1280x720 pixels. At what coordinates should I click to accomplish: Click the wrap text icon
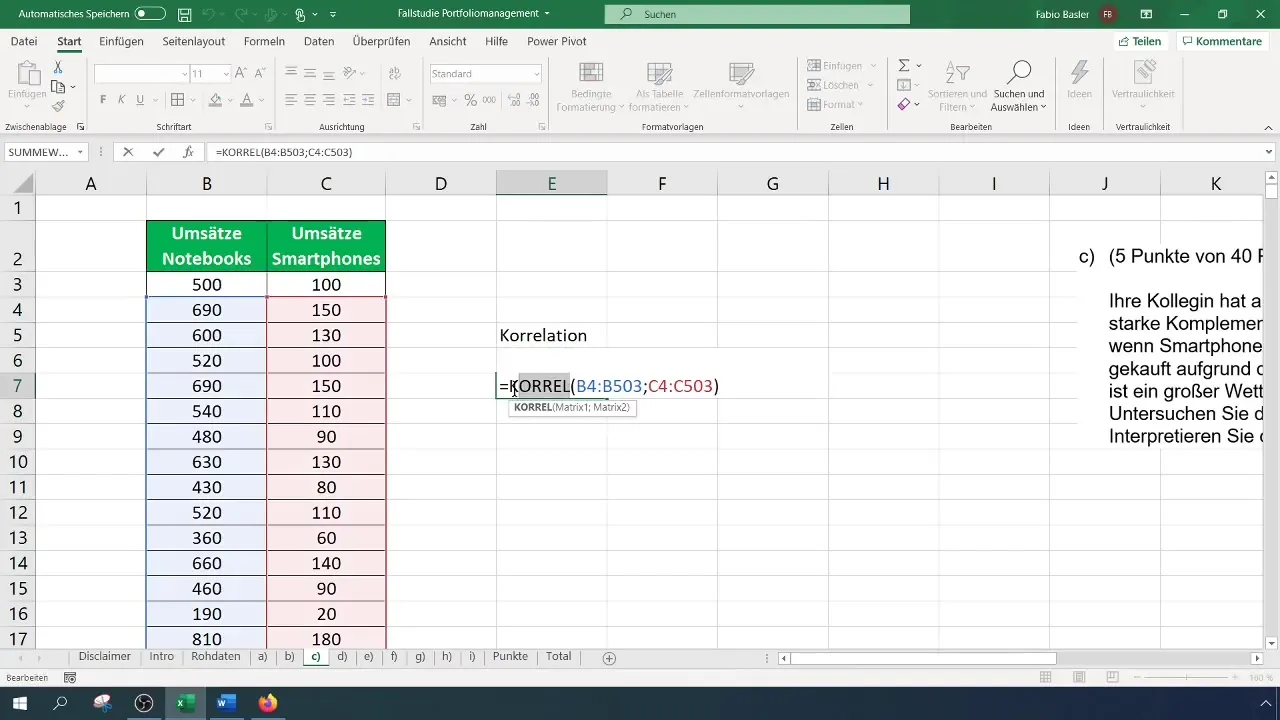pos(394,73)
